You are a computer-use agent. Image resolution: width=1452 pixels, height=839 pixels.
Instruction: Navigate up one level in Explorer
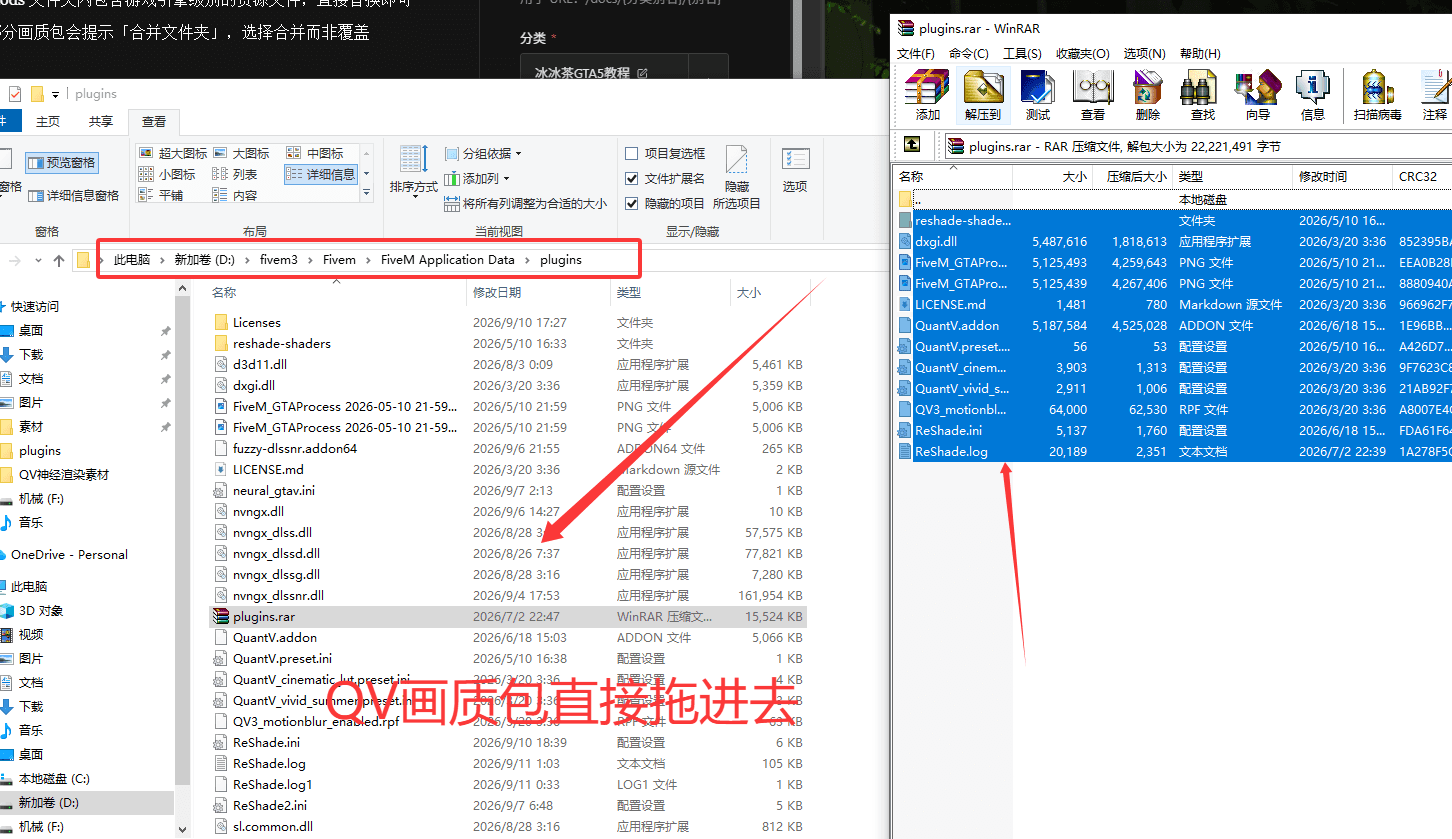59,260
